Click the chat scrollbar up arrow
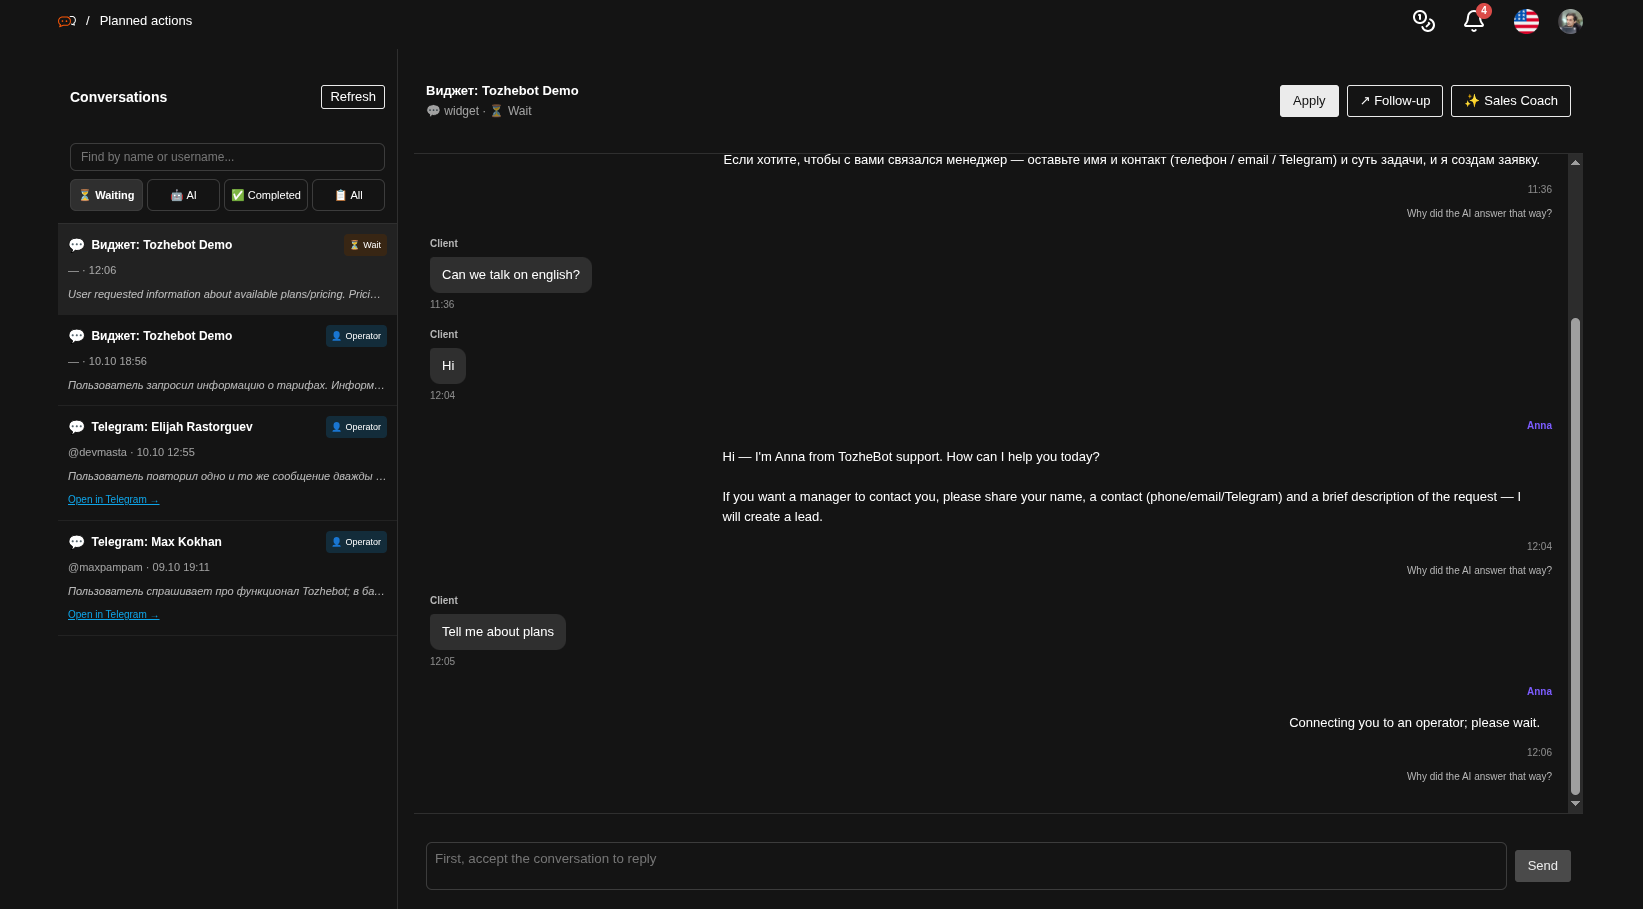Image resolution: width=1643 pixels, height=909 pixels. (x=1575, y=162)
